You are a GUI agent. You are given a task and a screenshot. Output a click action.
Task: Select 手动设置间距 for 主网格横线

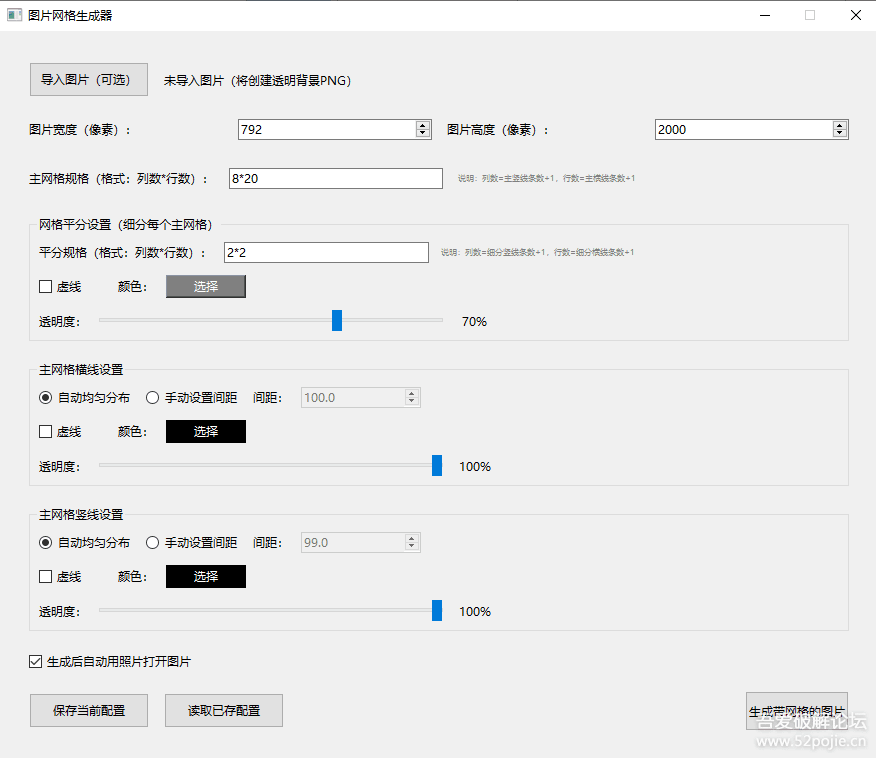(153, 398)
